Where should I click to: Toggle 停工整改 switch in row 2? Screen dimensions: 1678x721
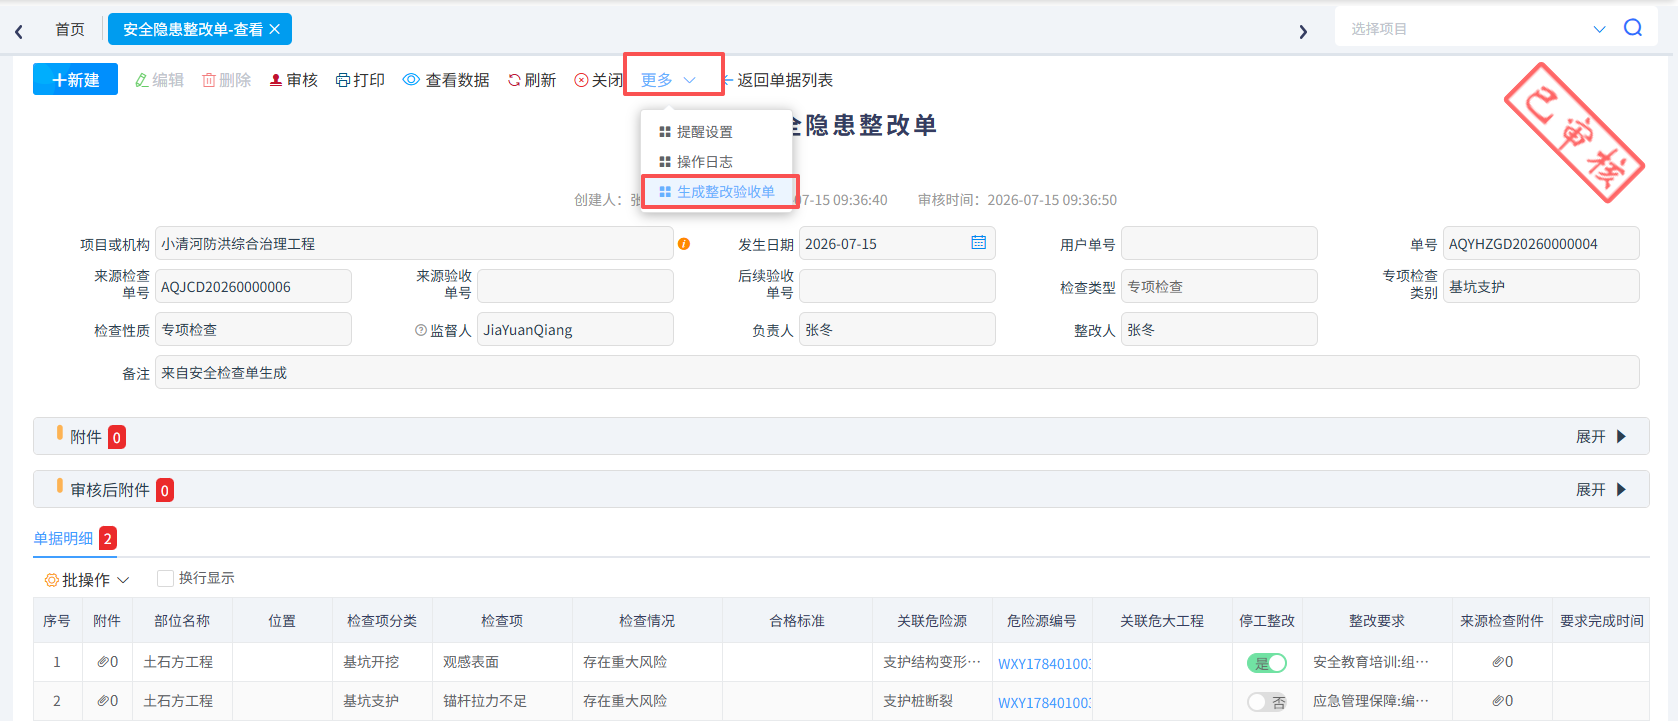pos(1267,702)
